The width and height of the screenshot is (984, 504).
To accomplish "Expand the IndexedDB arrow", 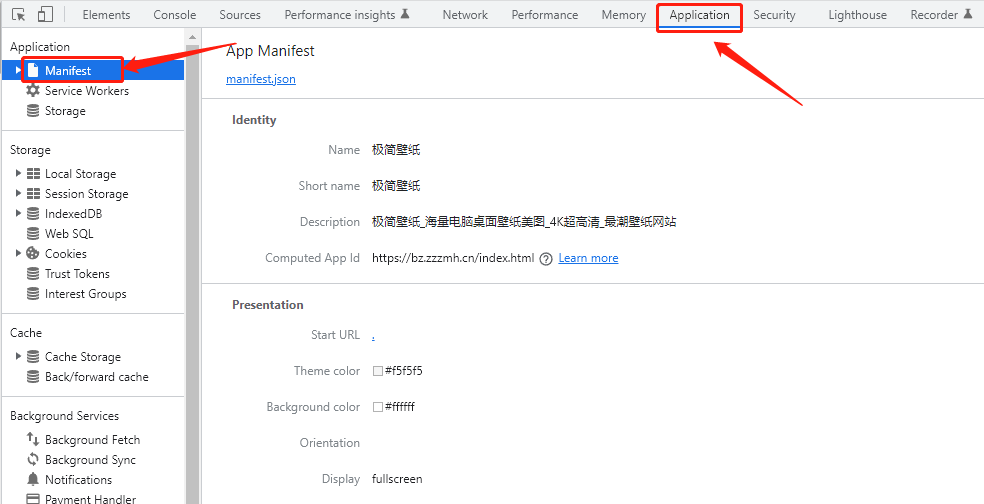I will [x=18, y=213].
